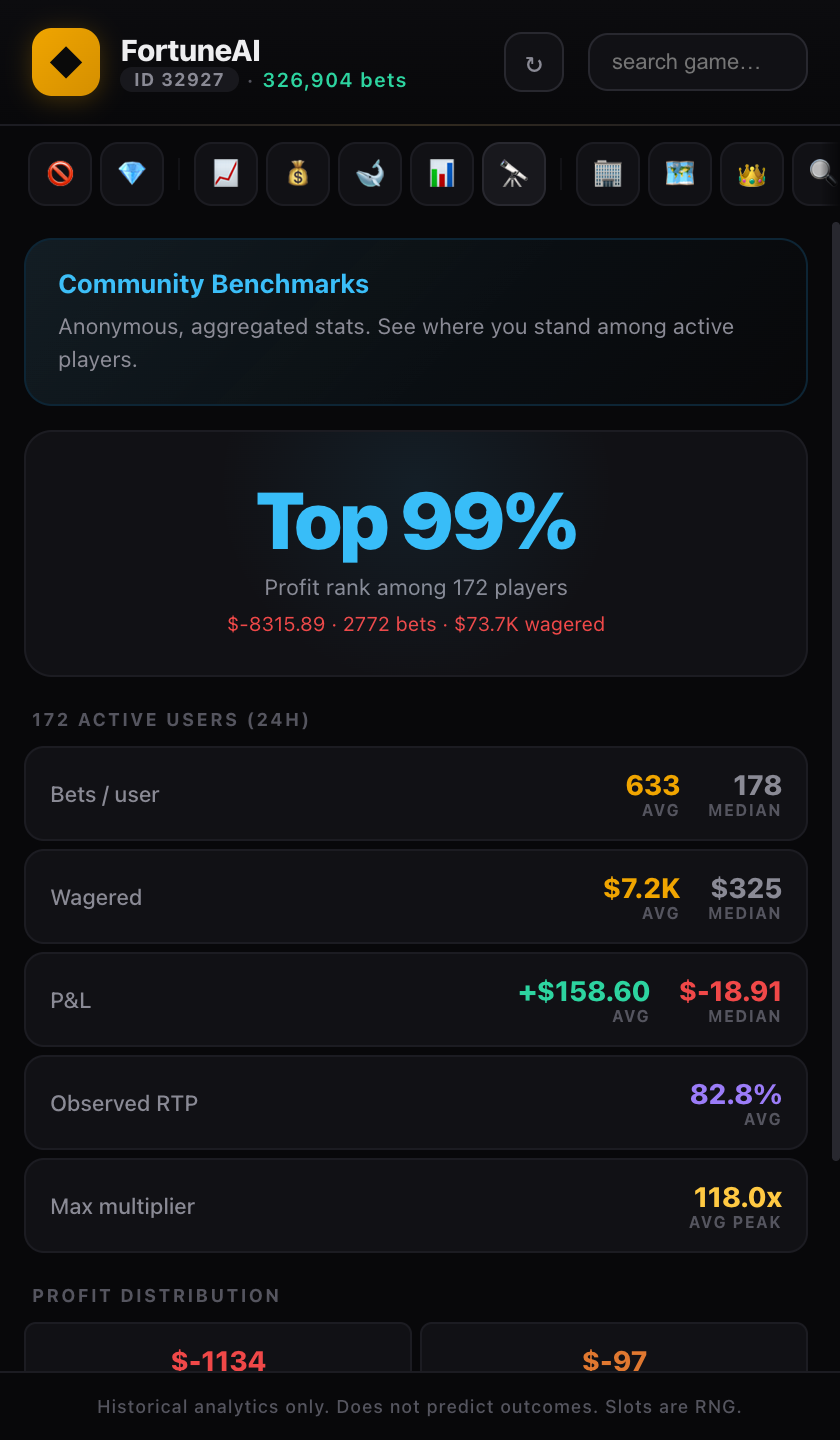The height and width of the screenshot is (1440, 840).
Task: Select the block/restricted icon in the toolbar
Action: [59, 173]
